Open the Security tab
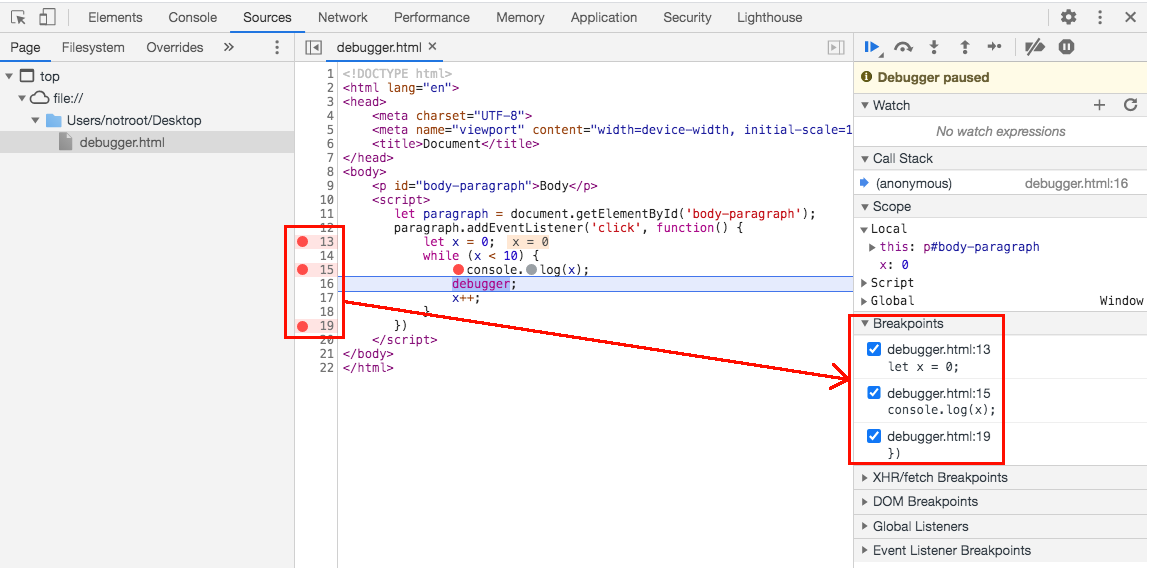This screenshot has width=1149, height=568. [687, 17]
